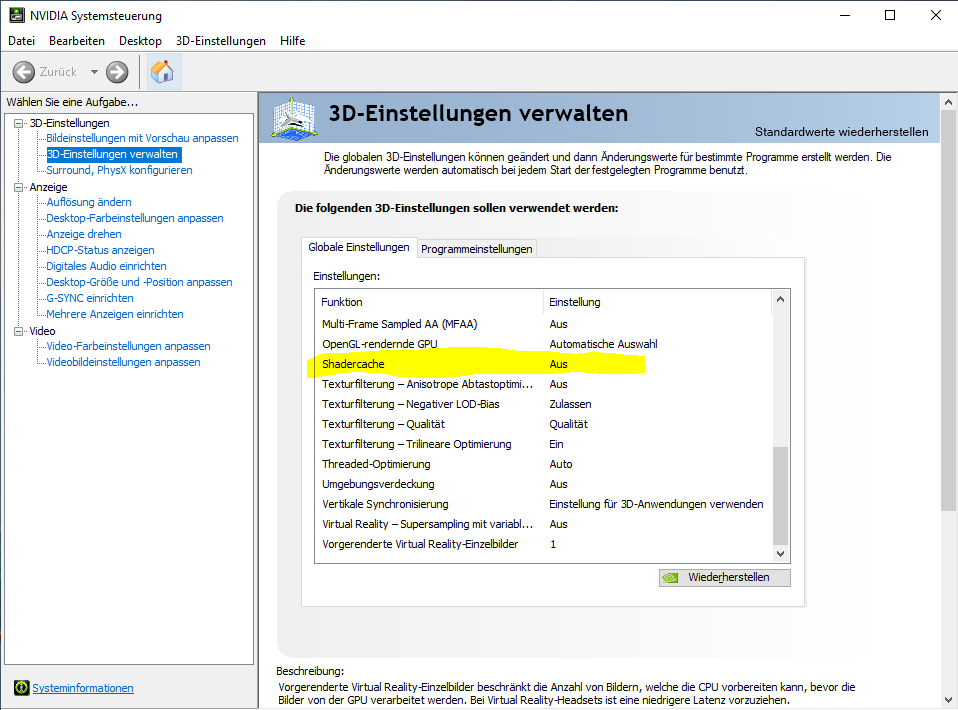Click Shadercache value Aus
The image size is (958, 710).
point(558,364)
